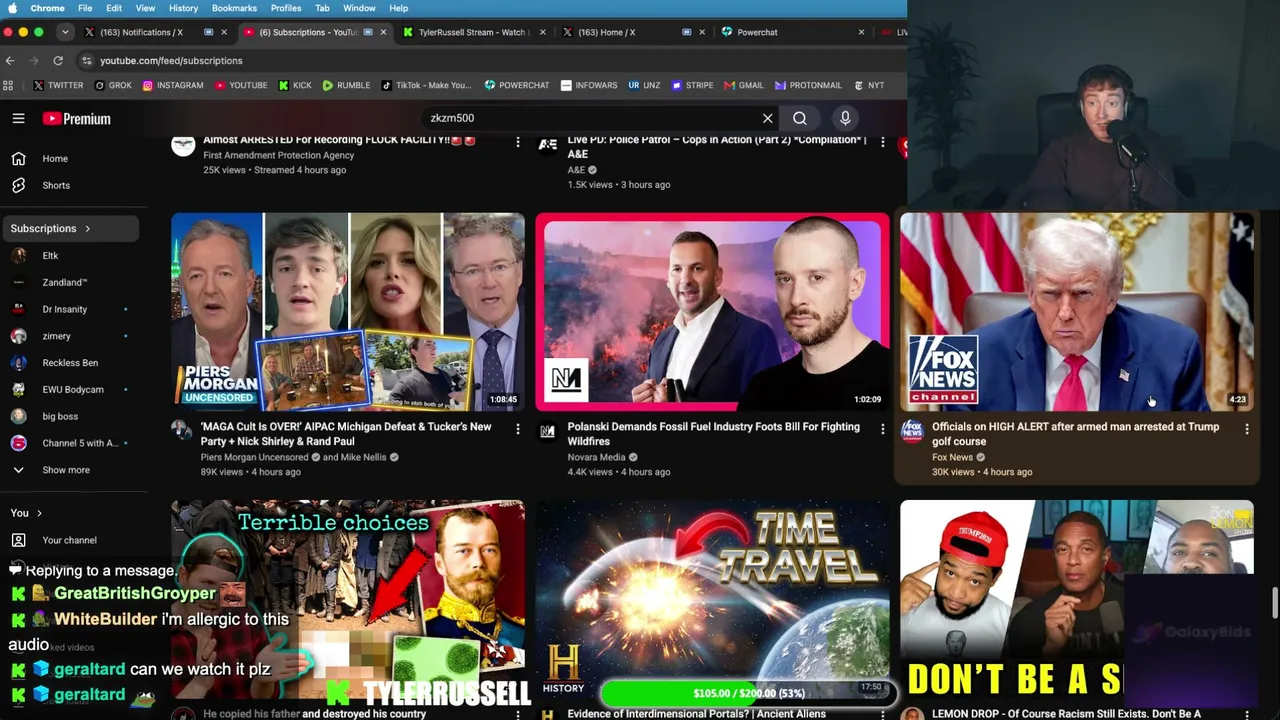This screenshot has height=720, width=1280.
Task: Open the RUMBLE bookmark
Action: (x=346, y=86)
